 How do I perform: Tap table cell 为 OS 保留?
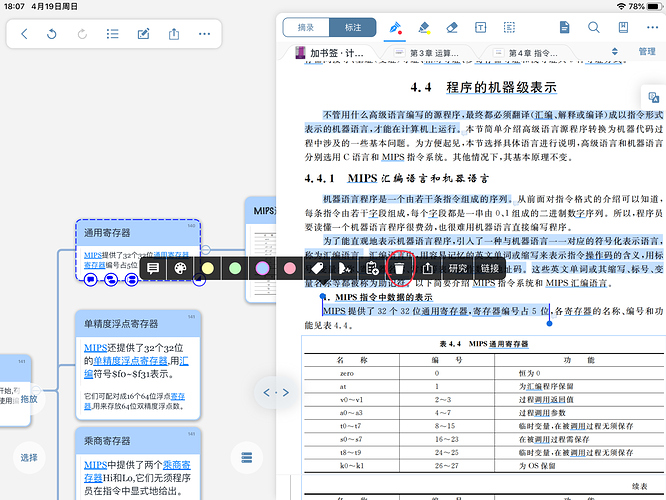point(537,466)
